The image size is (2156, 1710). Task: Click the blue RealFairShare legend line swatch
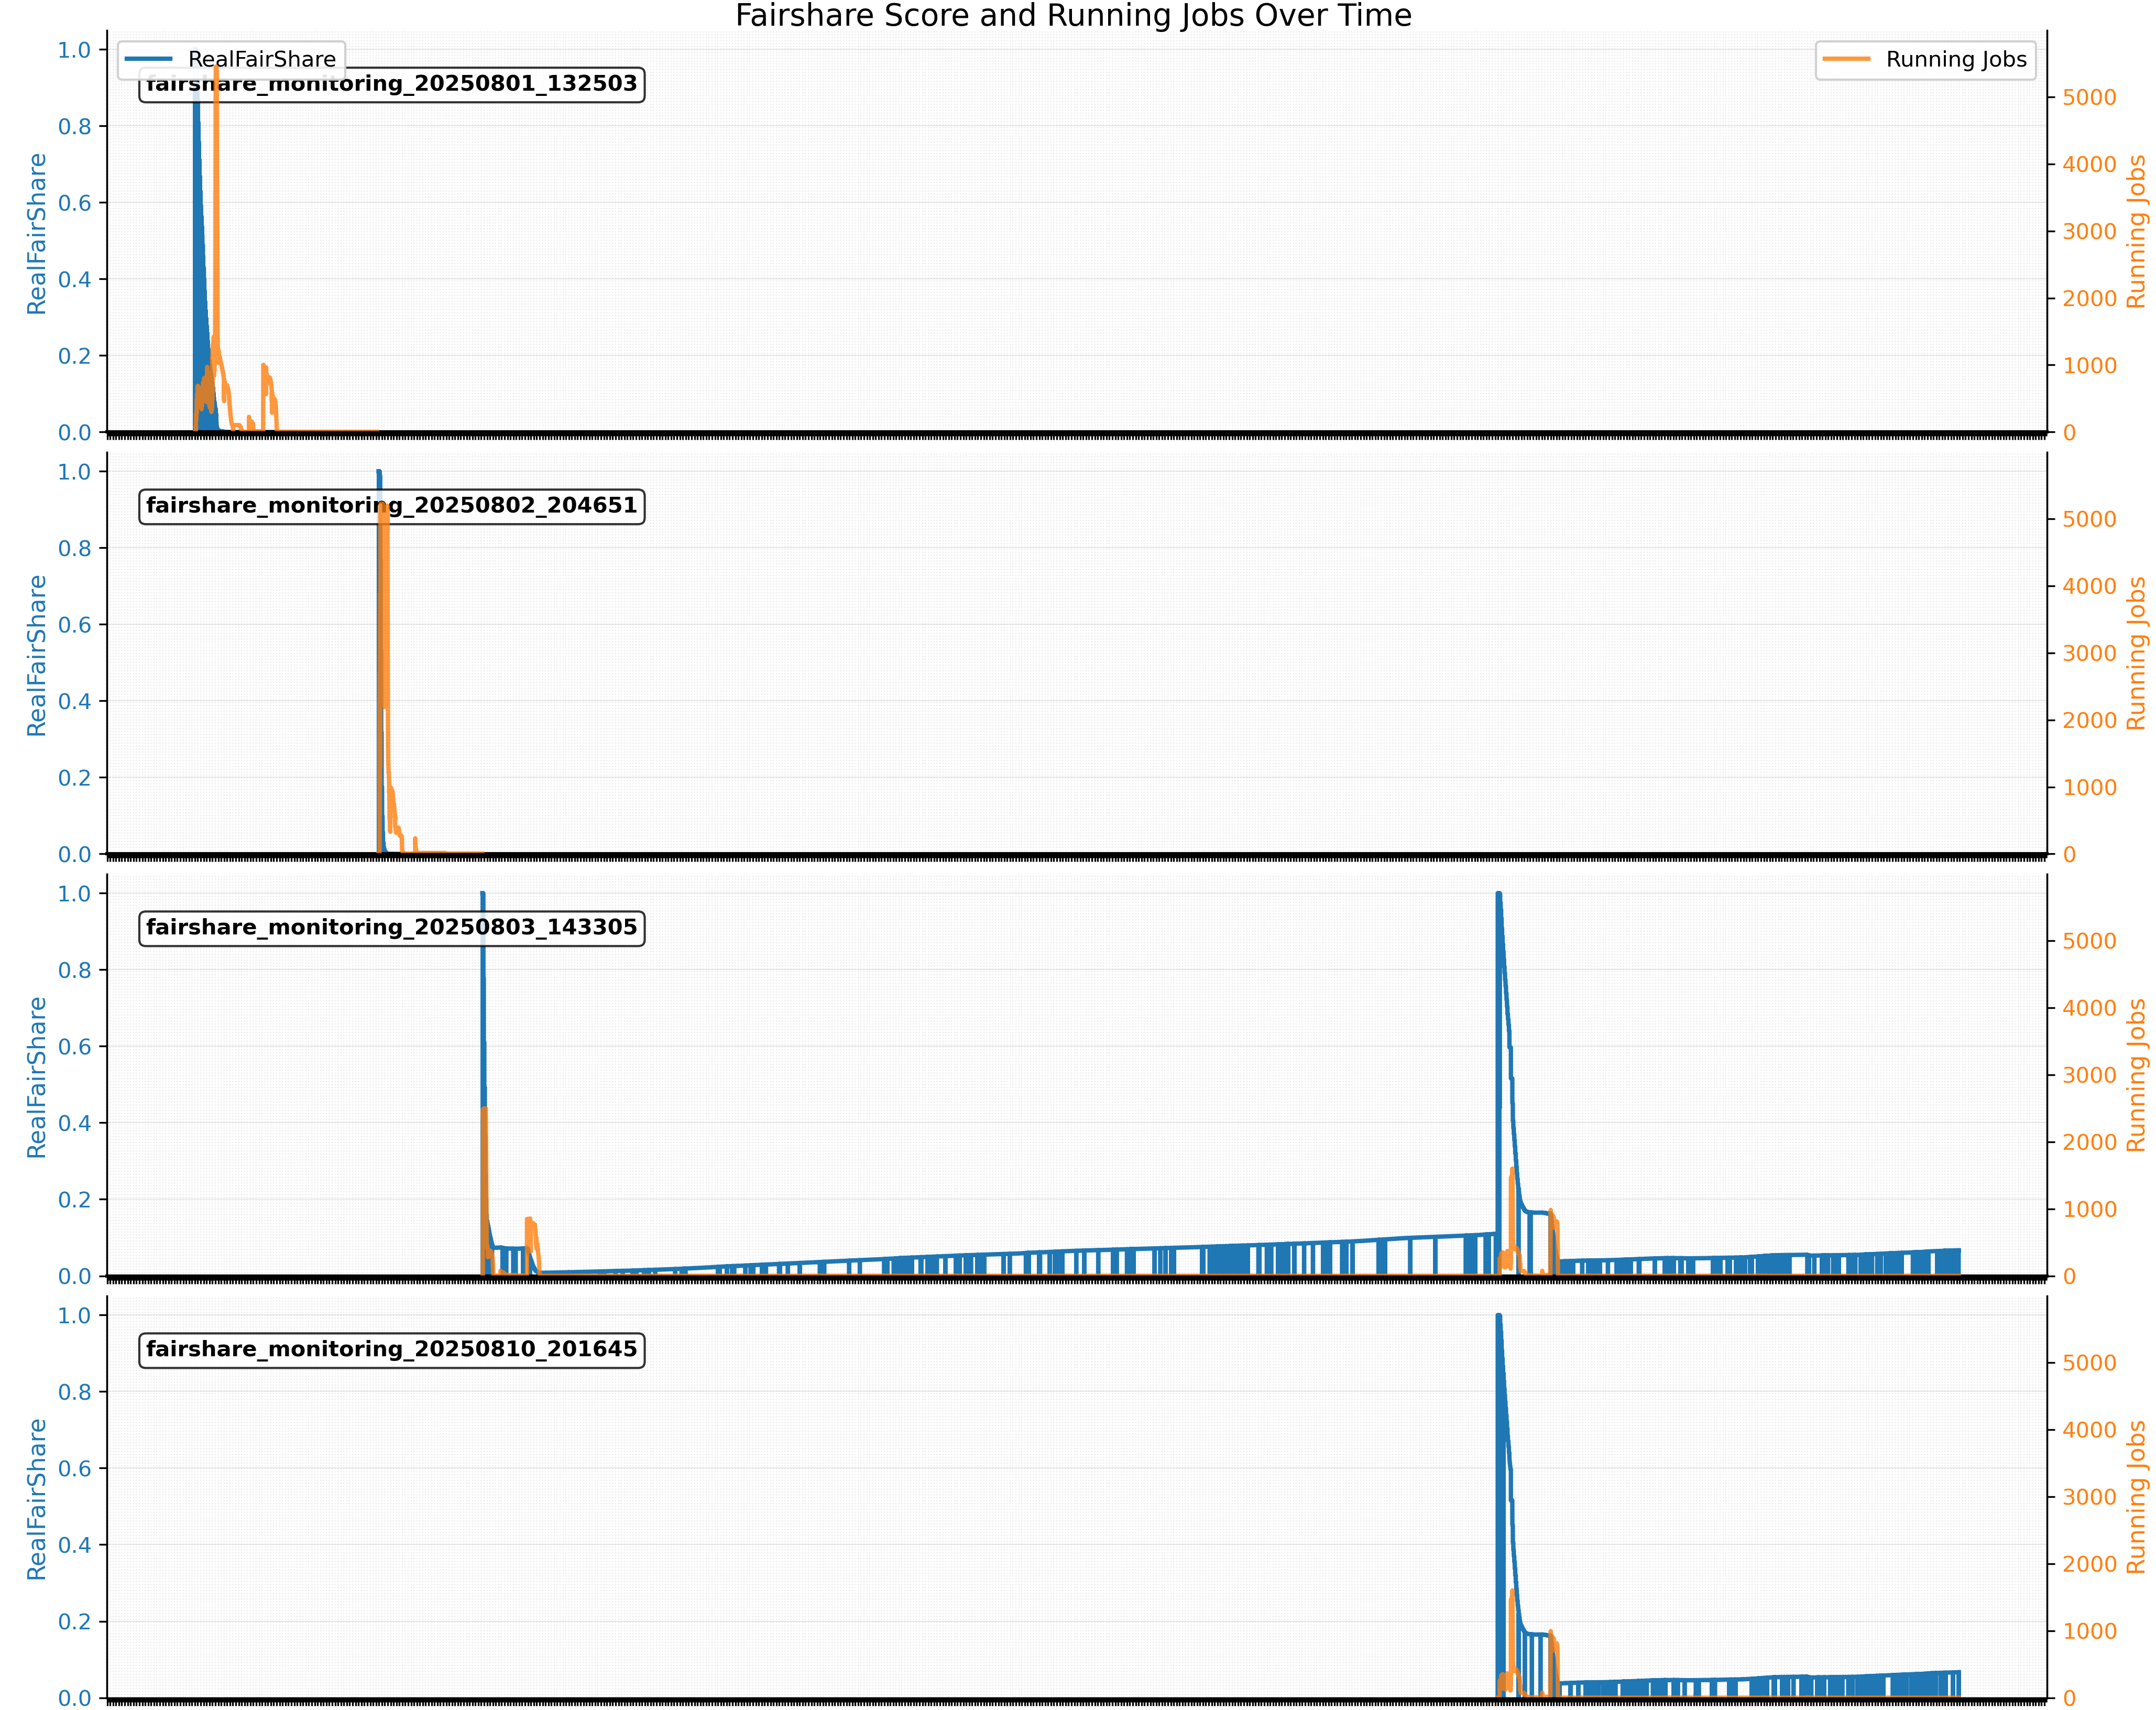coord(148,59)
